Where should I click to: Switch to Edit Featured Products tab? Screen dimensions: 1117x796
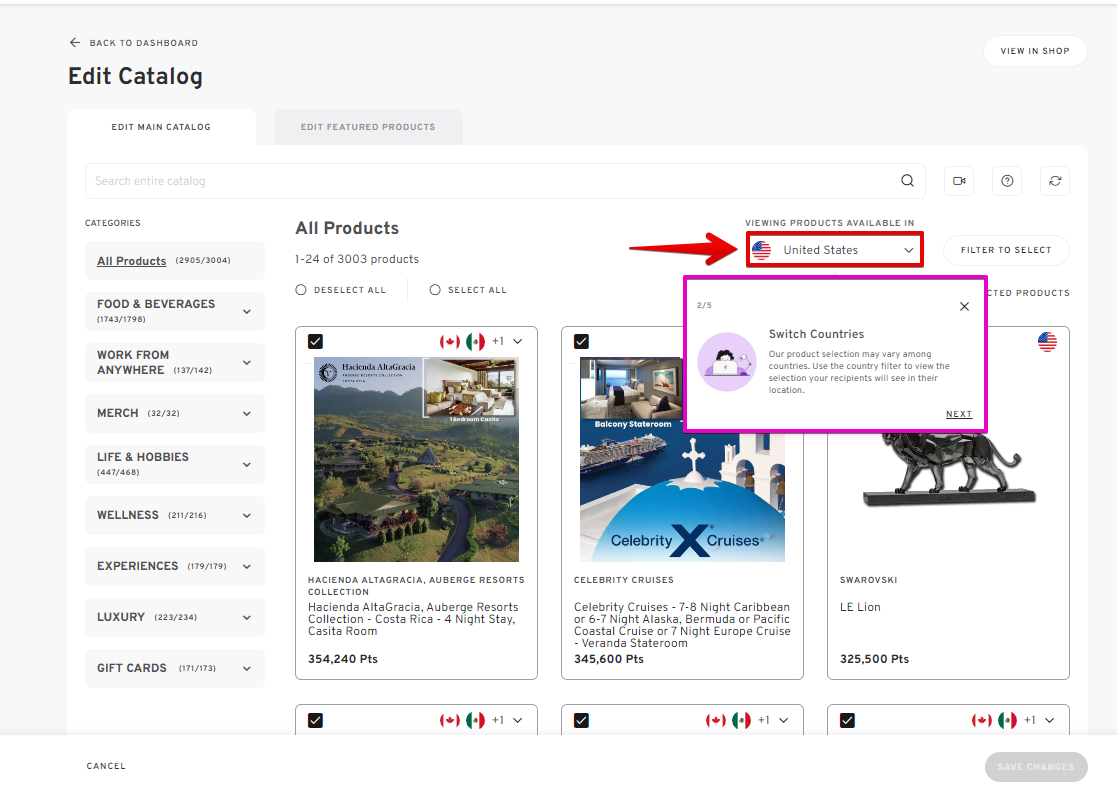point(368,127)
